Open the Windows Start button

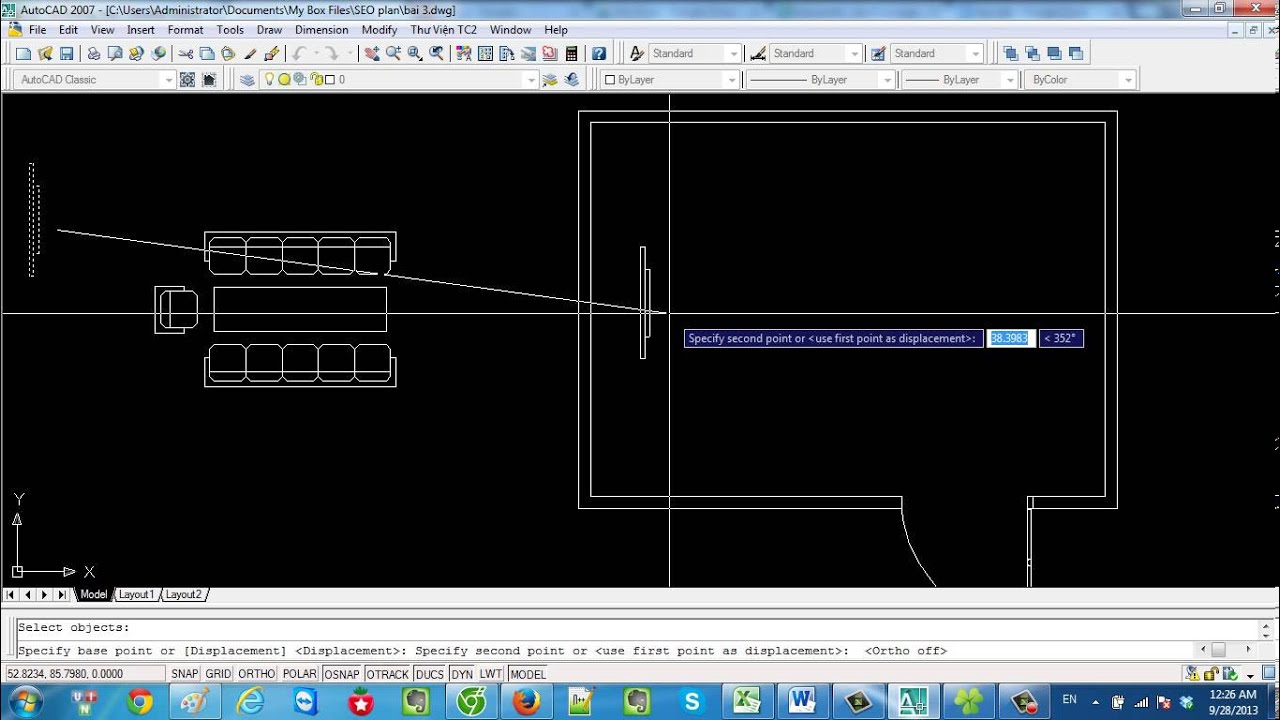23,701
